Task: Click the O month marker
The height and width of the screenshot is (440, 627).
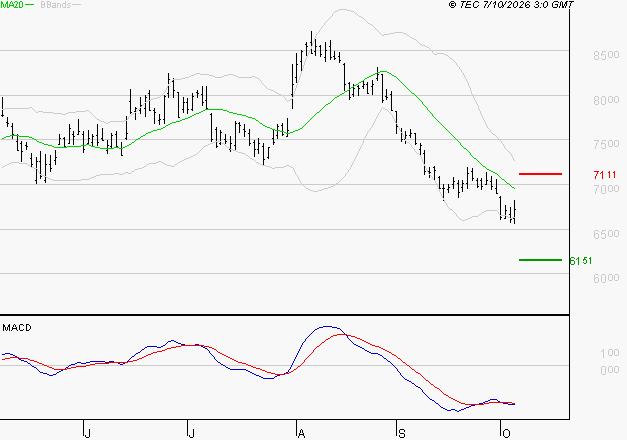Action: [506, 434]
